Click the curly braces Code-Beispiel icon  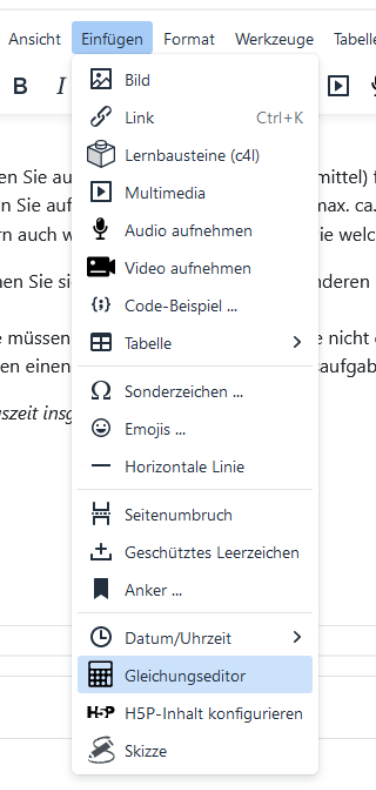click(101, 305)
